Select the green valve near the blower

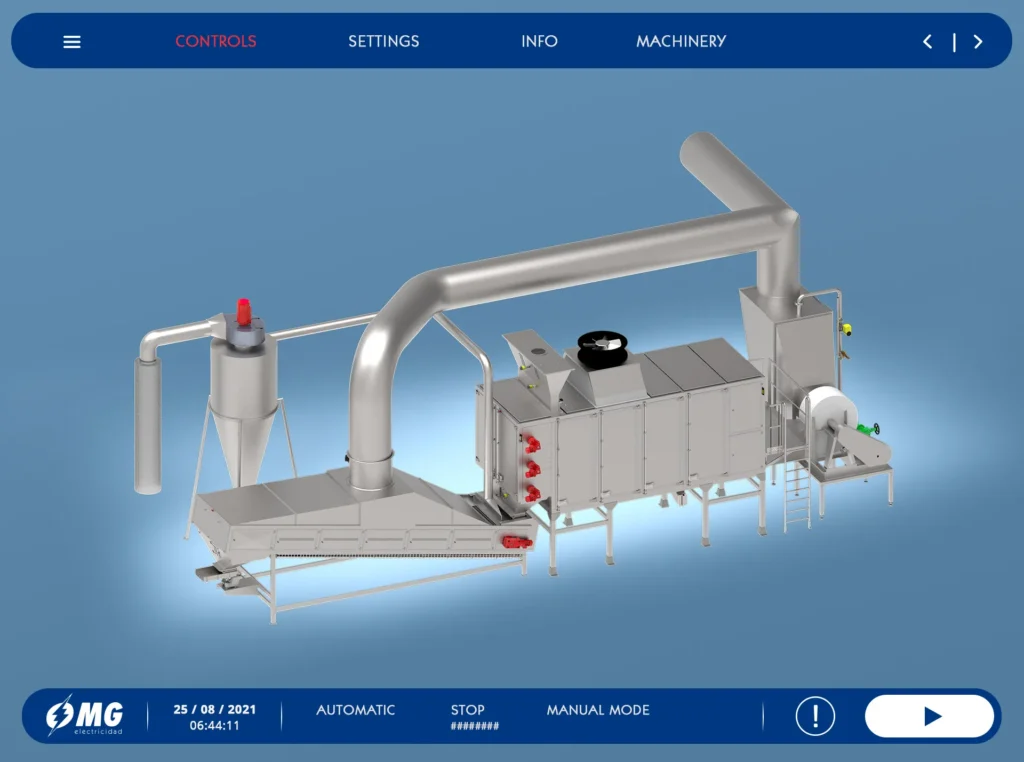coord(868,429)
